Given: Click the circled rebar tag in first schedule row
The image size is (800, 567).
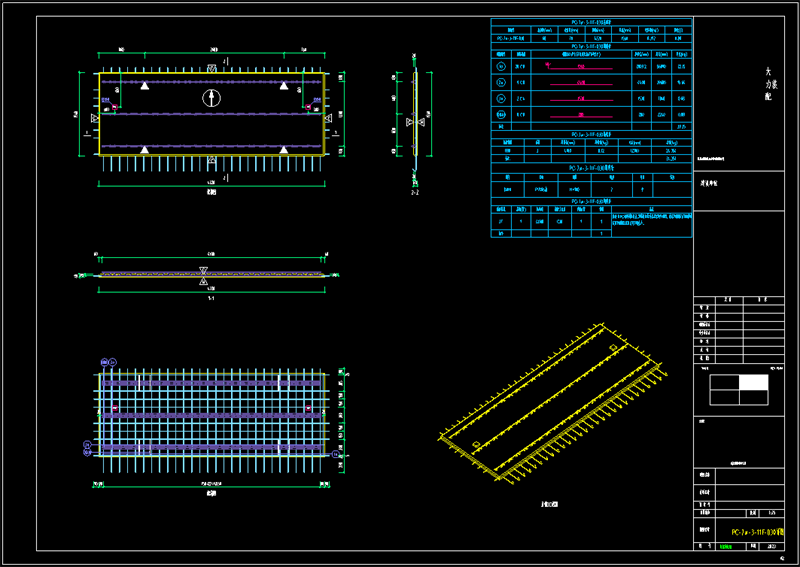Looking at the screenshot, I should pyautogui.click(x=501, y=66).
